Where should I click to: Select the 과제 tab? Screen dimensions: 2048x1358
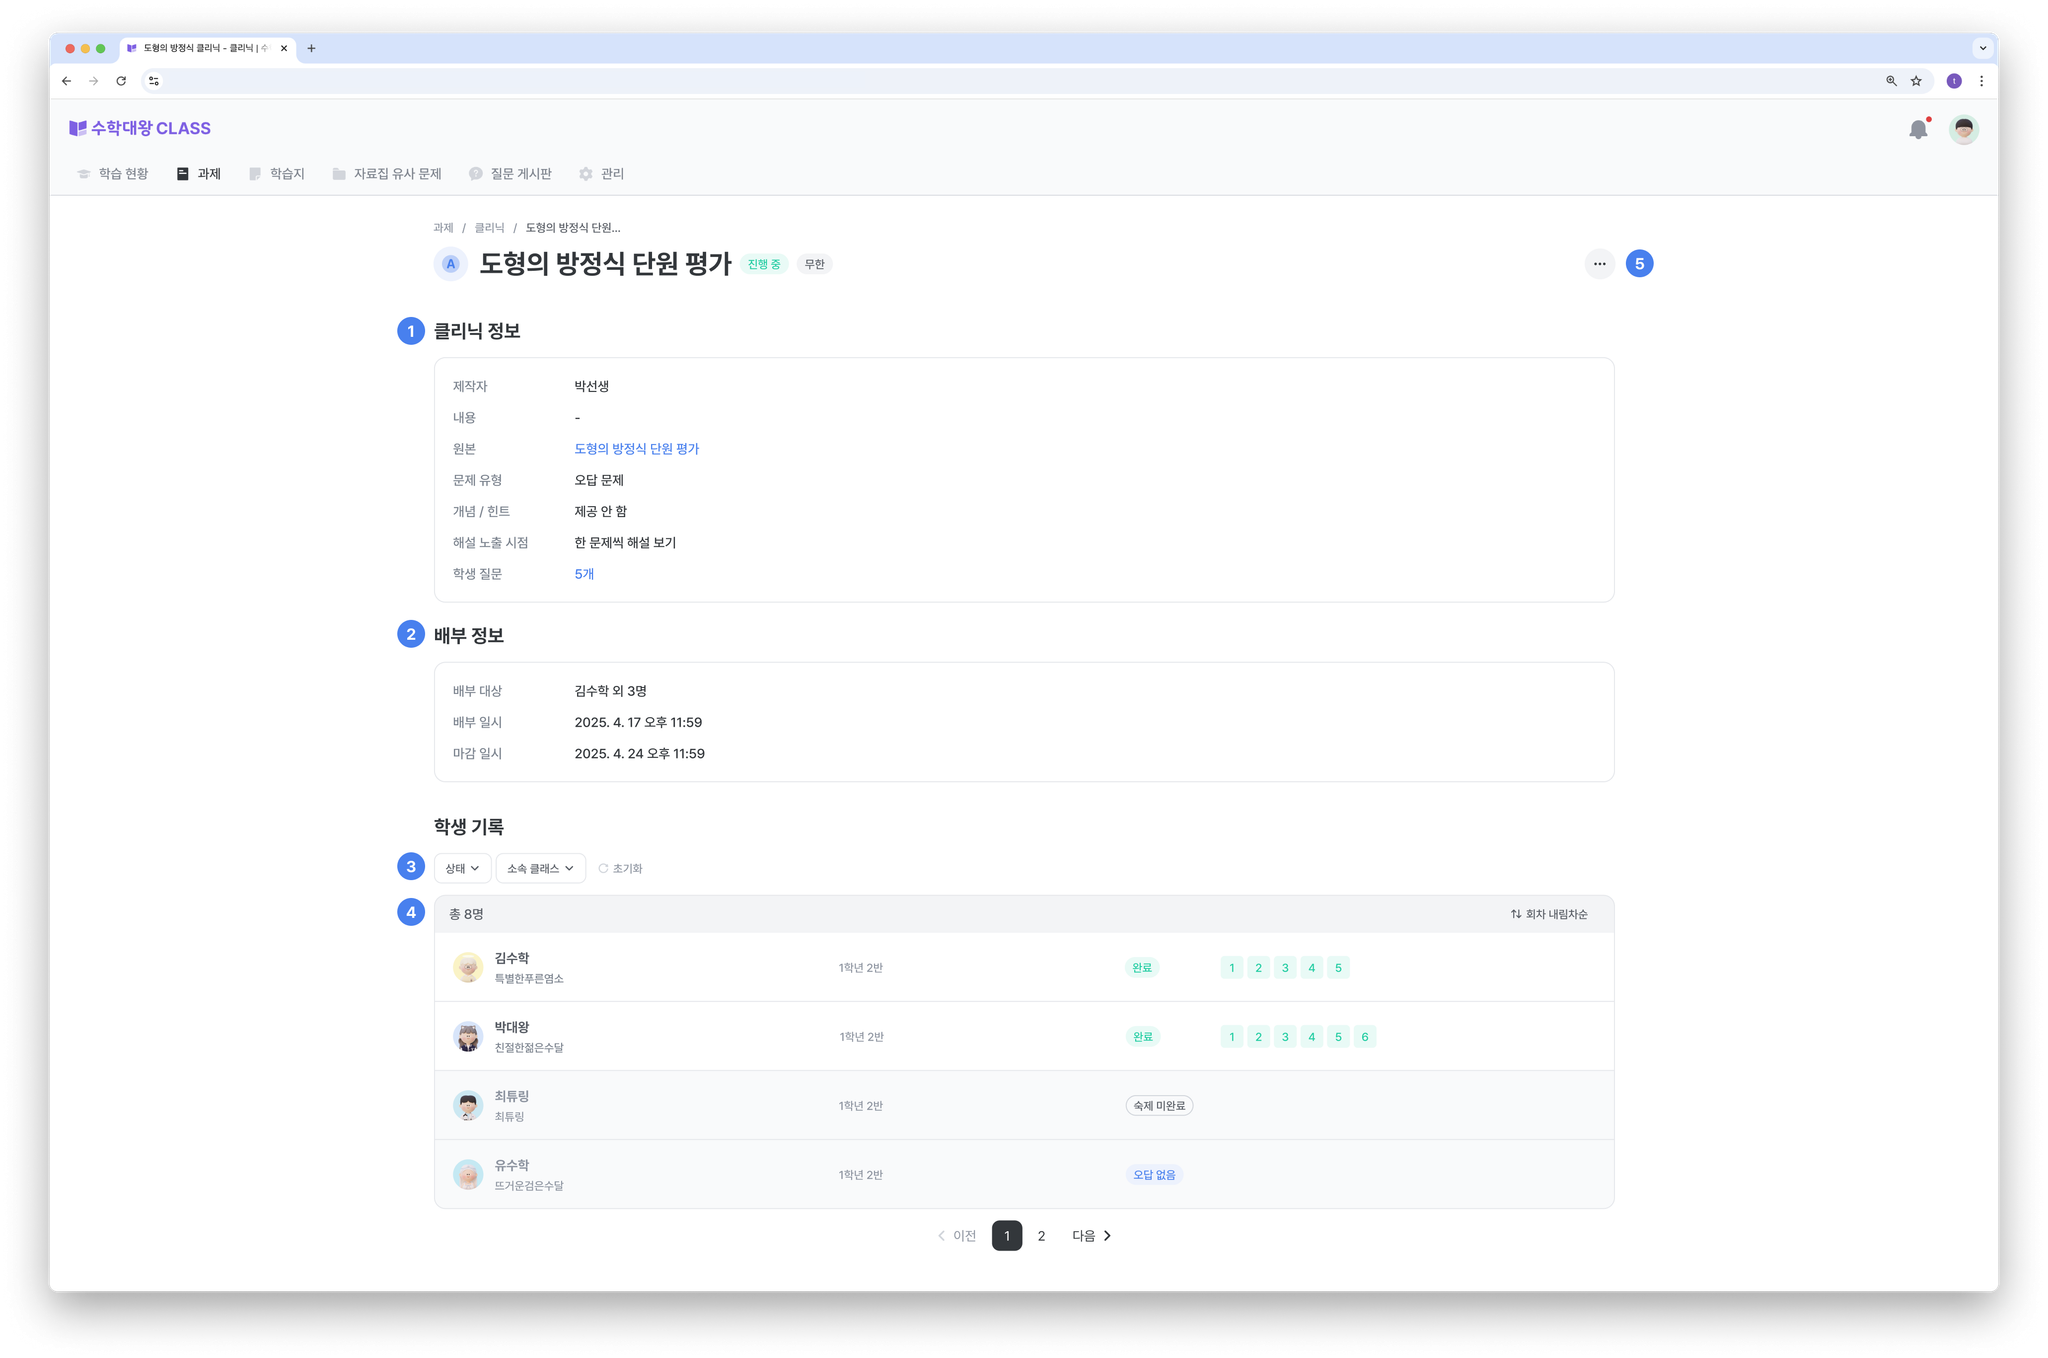199,174
